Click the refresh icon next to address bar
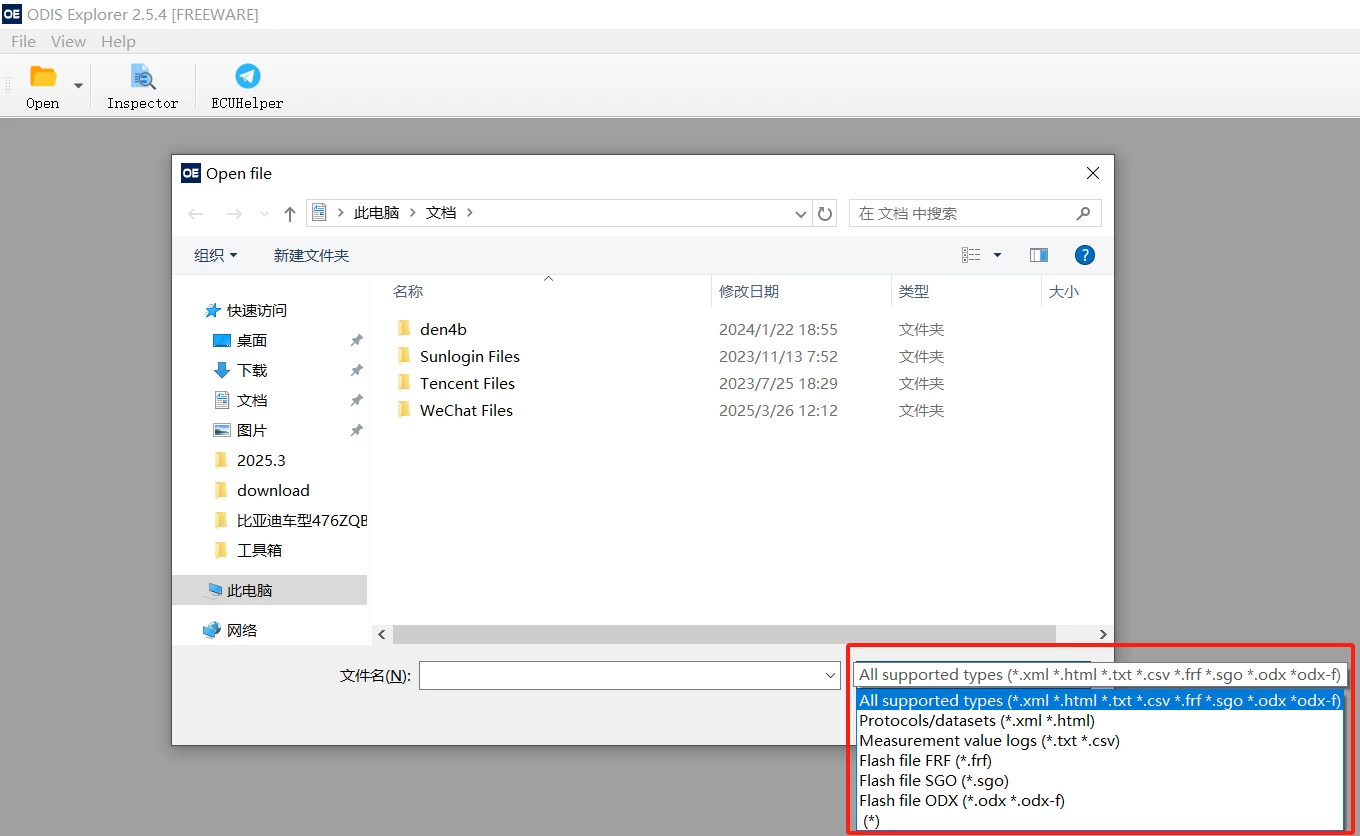Image resolution: width=1360 pixels, height=836 pixels. (x=825, y=213)
